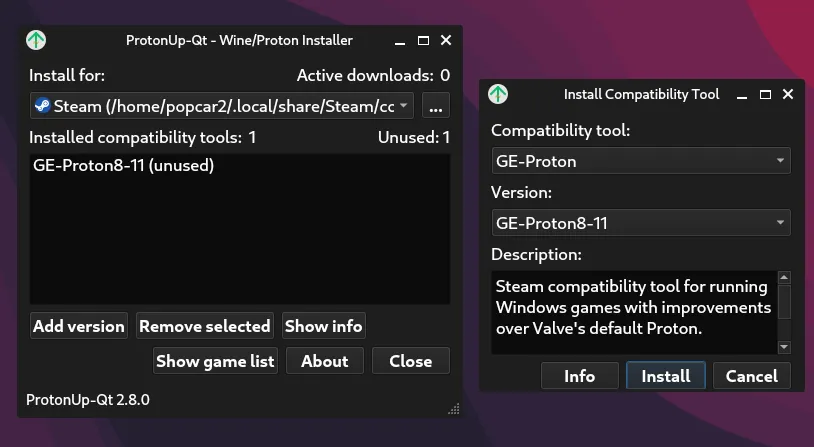
Task: Maximize the Install Compatibility Tool dialog
Action: [765, 94]
